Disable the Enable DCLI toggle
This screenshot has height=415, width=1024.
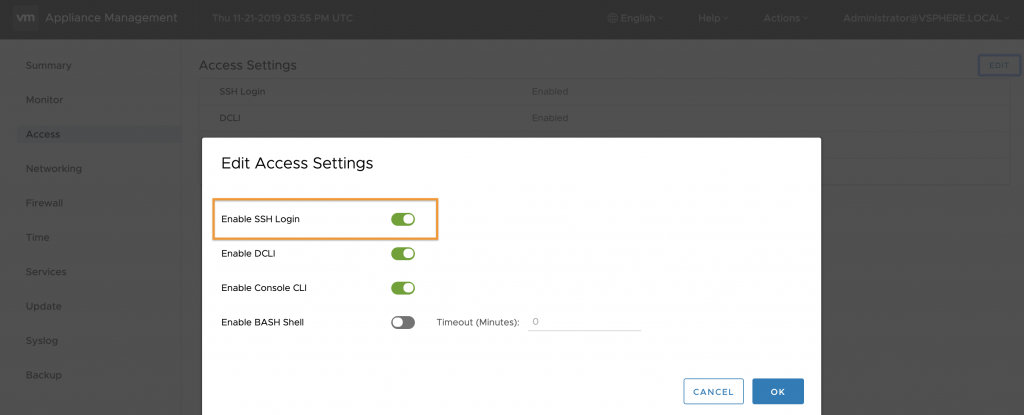tap(403, 254)
